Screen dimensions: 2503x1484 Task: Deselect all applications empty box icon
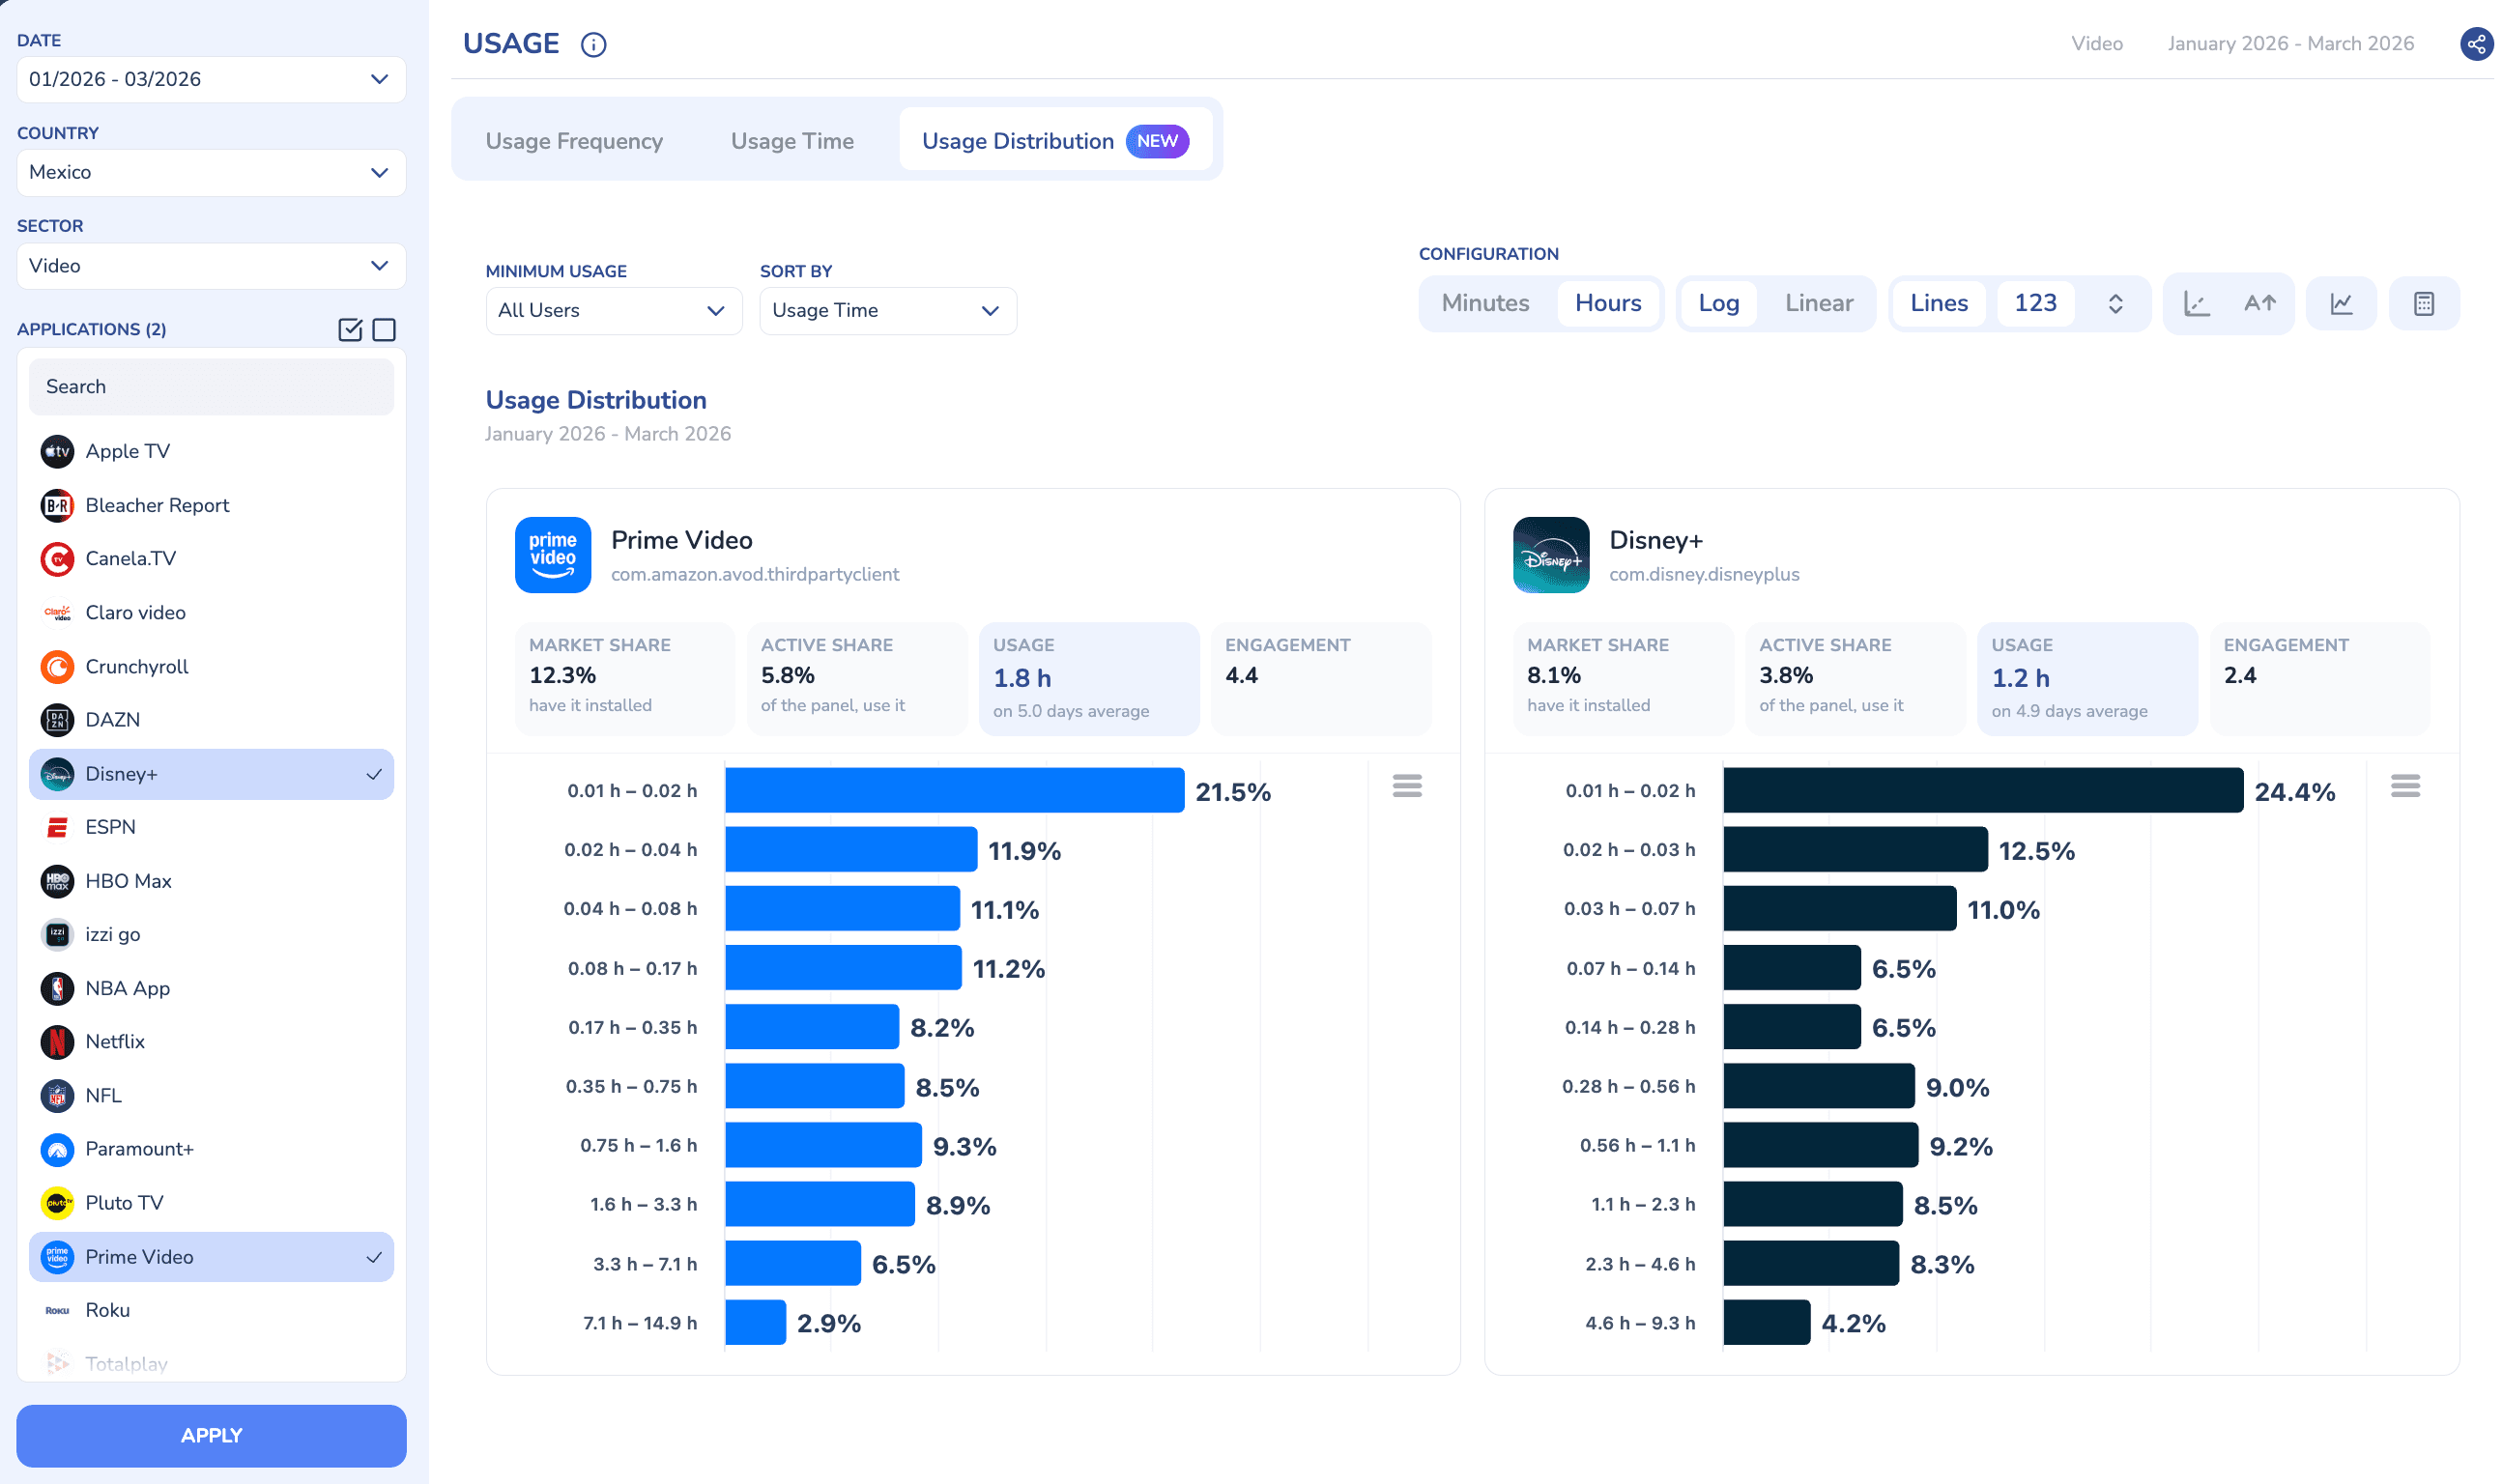click(x=384, y=329)
